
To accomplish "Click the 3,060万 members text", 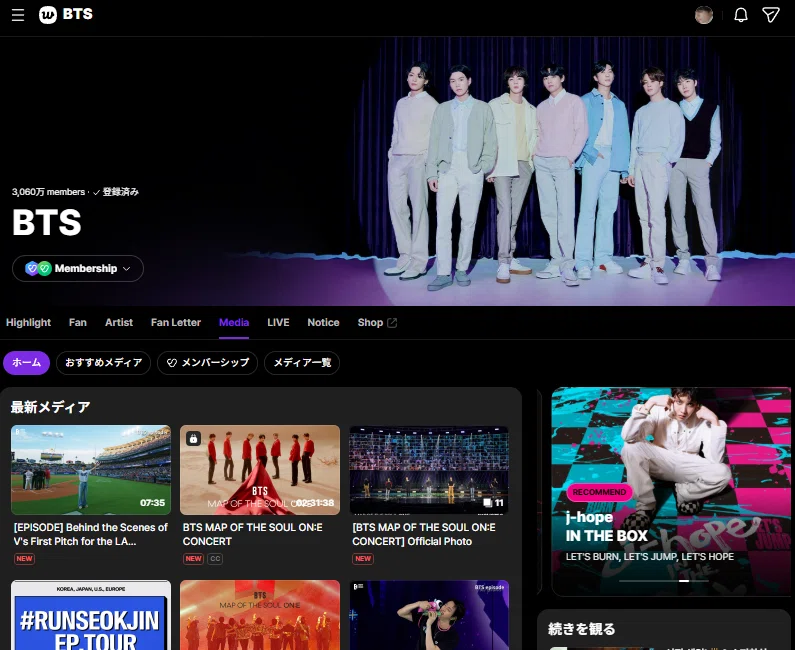I will pos(48,192).
